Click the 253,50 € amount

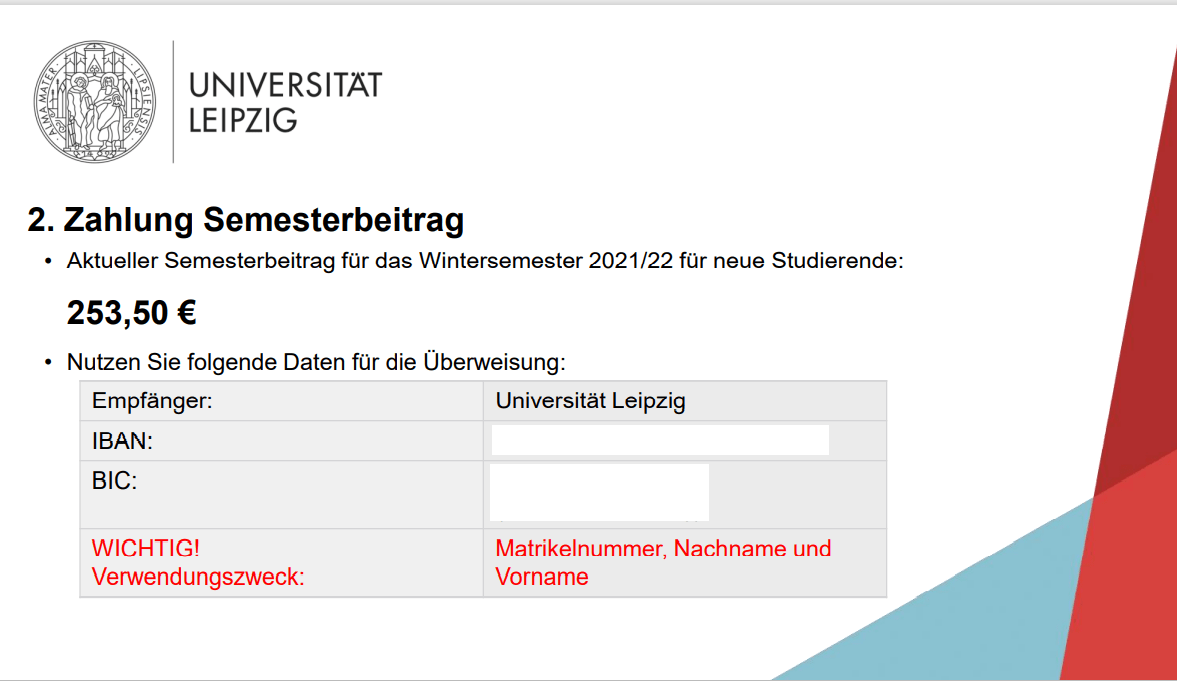(131, 313)
